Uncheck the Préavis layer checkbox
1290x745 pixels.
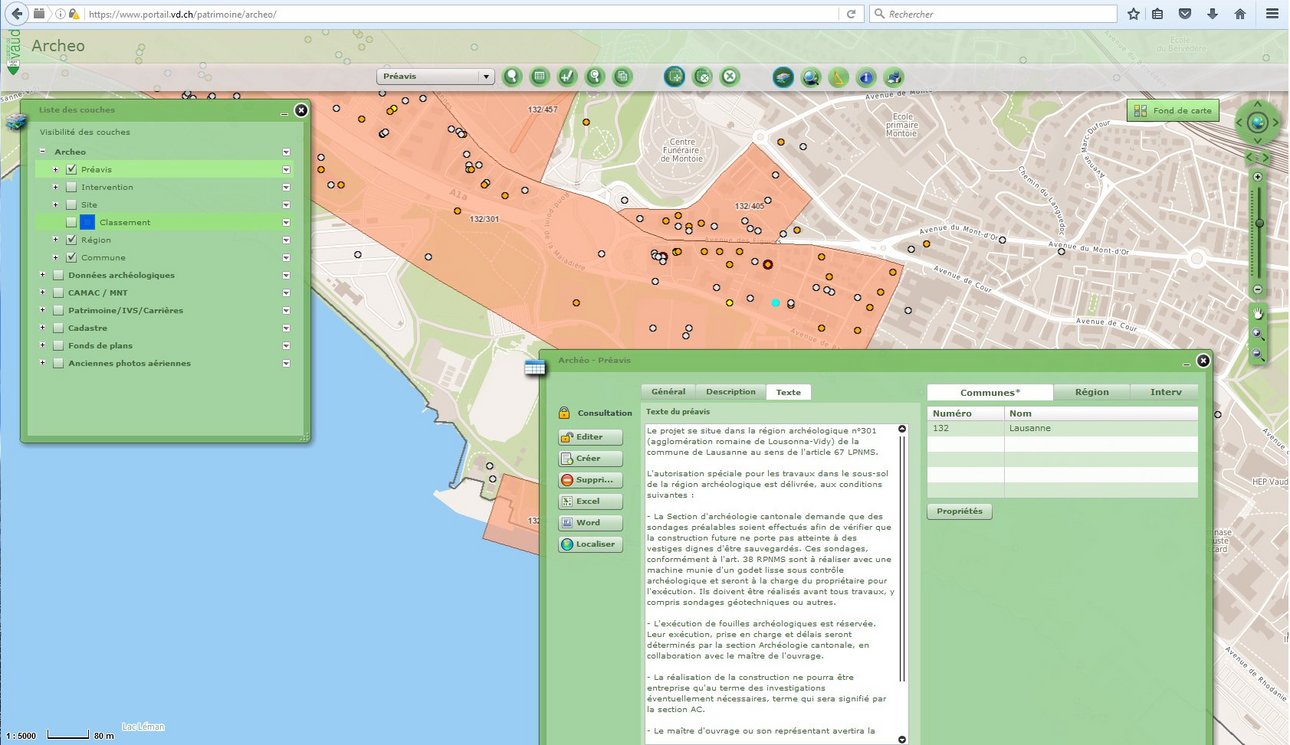71,170
